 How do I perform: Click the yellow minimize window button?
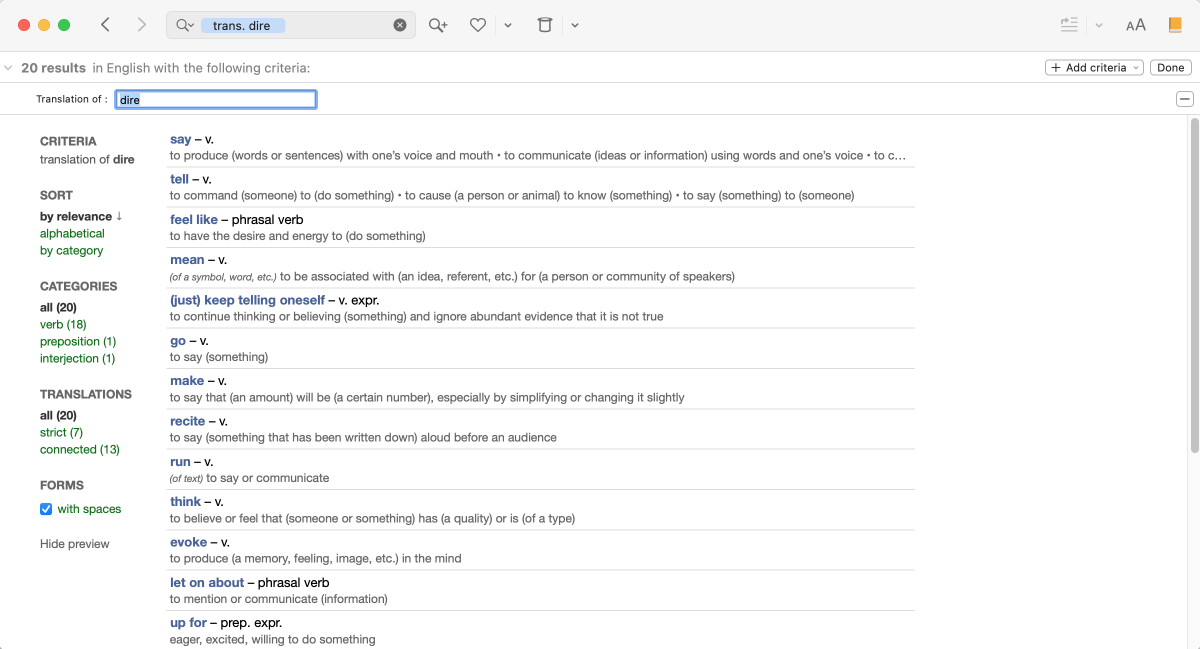point(44,25)
